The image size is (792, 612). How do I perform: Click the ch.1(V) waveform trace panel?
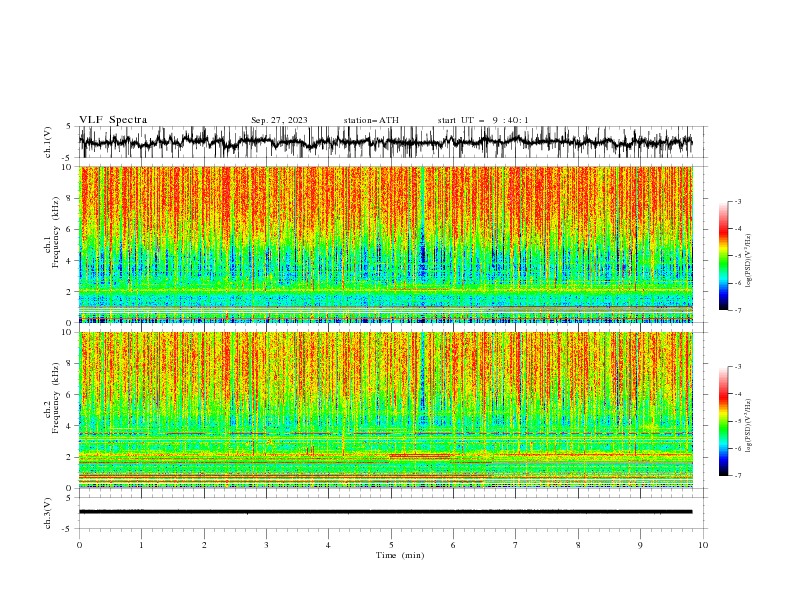tap(386, 142)
